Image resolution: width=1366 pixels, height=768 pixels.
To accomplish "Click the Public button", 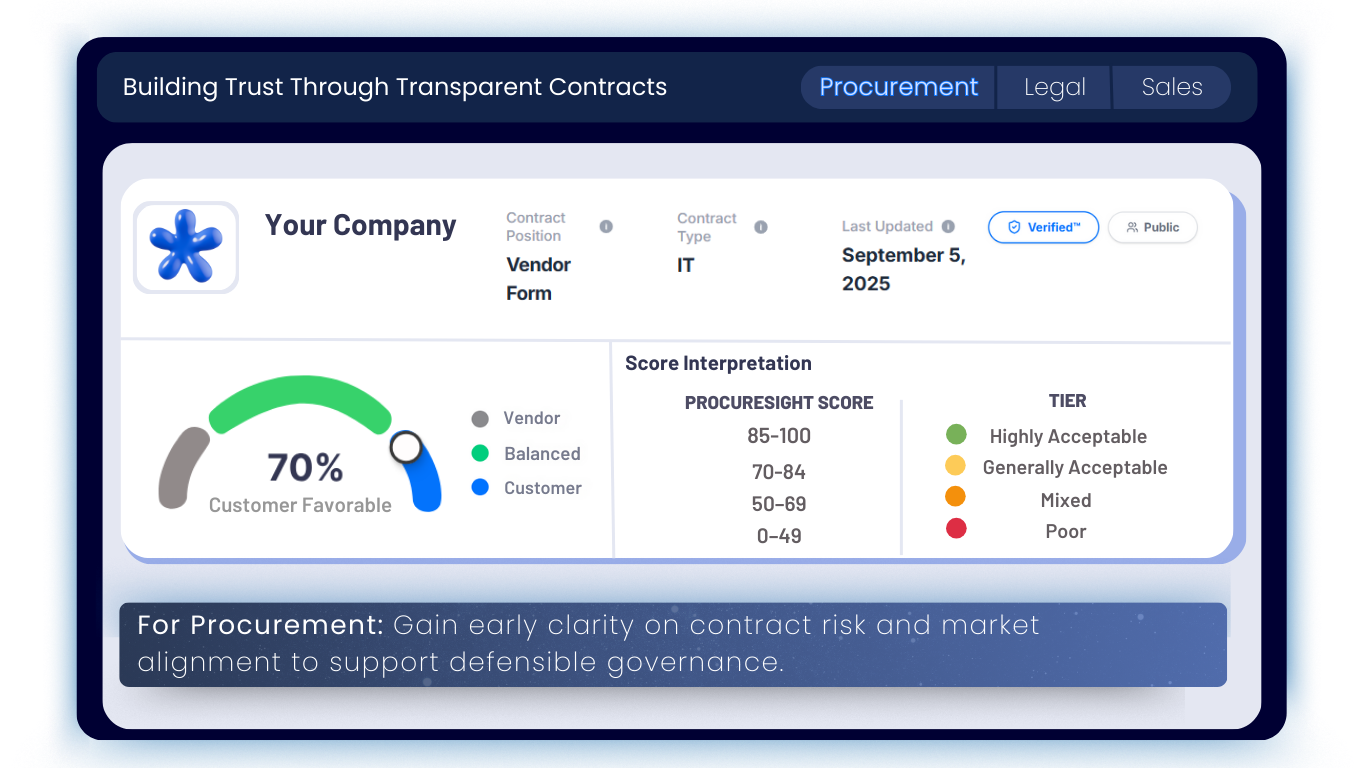I will click(x=1152, y=227).
